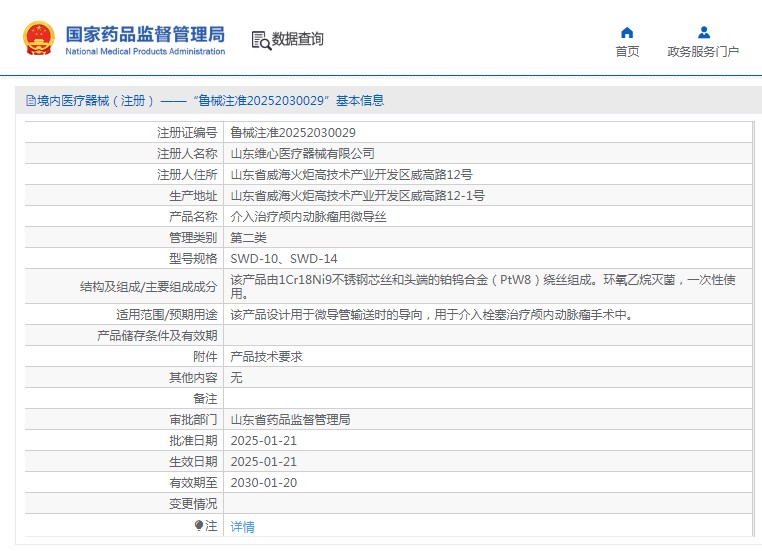Click the national emblem logo
Screen dimensions: 762x551
tap(38, 38)
